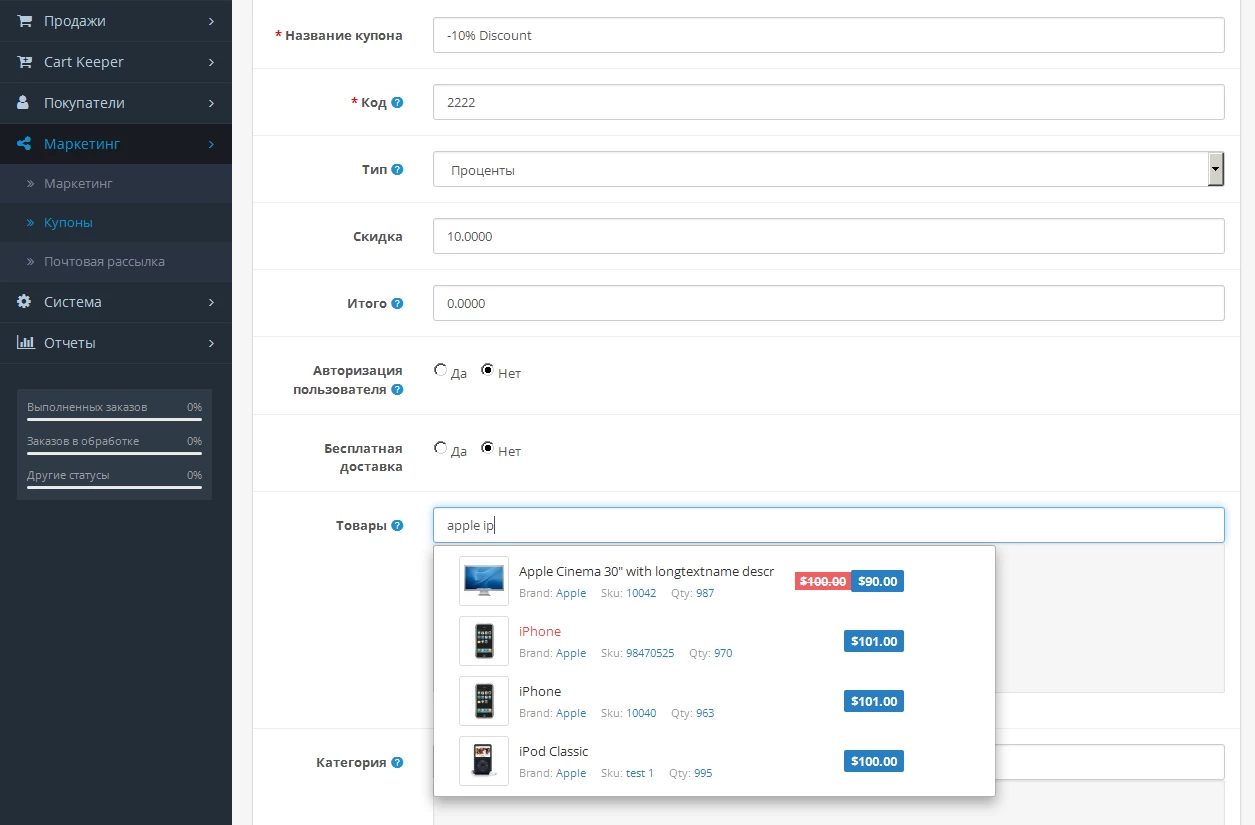This screenshot has width=1255, height=825.
Task: Click iPod Classic product thumbnail
Action: 484,761
